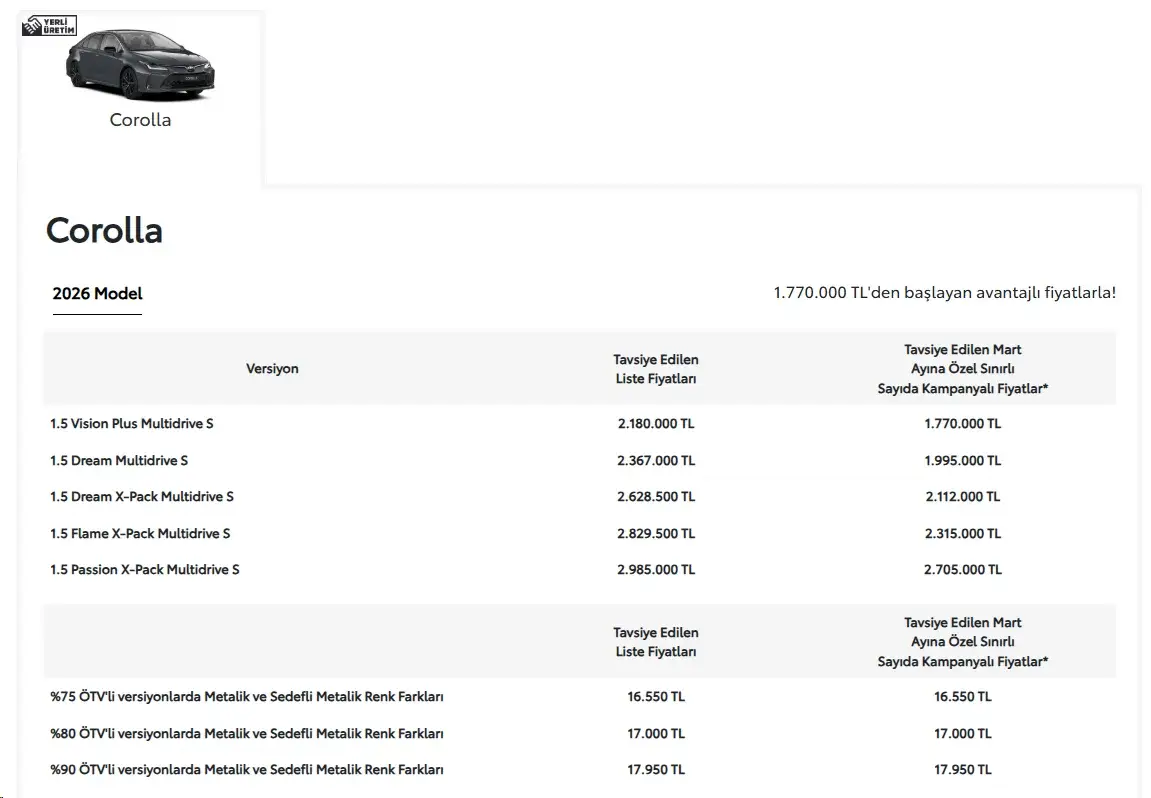Select the %75 ÖTV'li Metalik Renk Farkları row
The height and width of the screenshot is (798, 1151).
click(580, 697)
